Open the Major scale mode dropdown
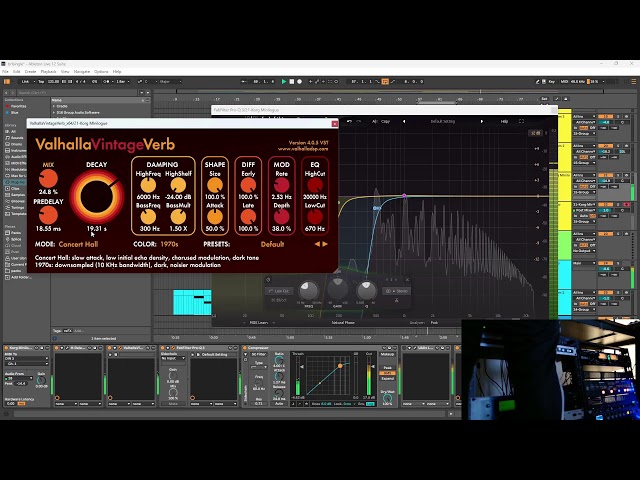The width and height of the screenshot is (640, 480). pos(169,82)
